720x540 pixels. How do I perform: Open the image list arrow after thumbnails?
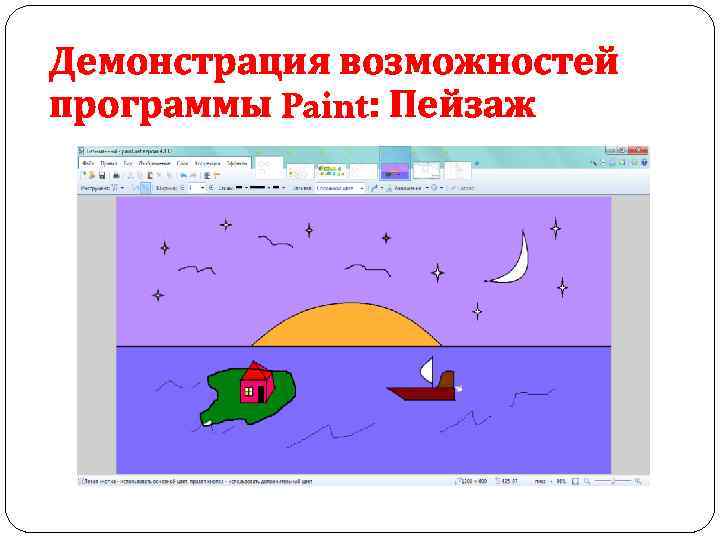pyautogui.click(x=477, y=163)
